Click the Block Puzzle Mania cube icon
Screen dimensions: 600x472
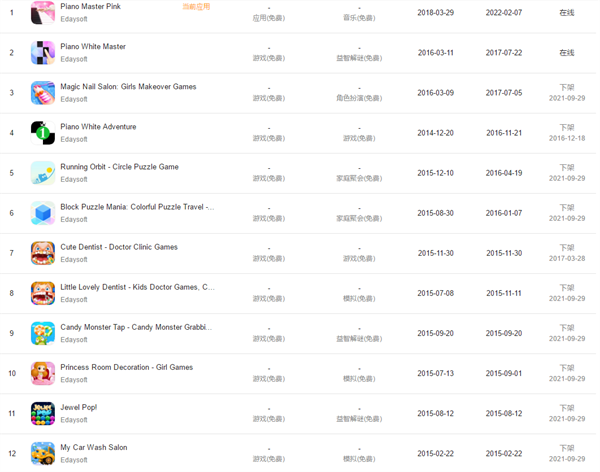pos(43,213)
